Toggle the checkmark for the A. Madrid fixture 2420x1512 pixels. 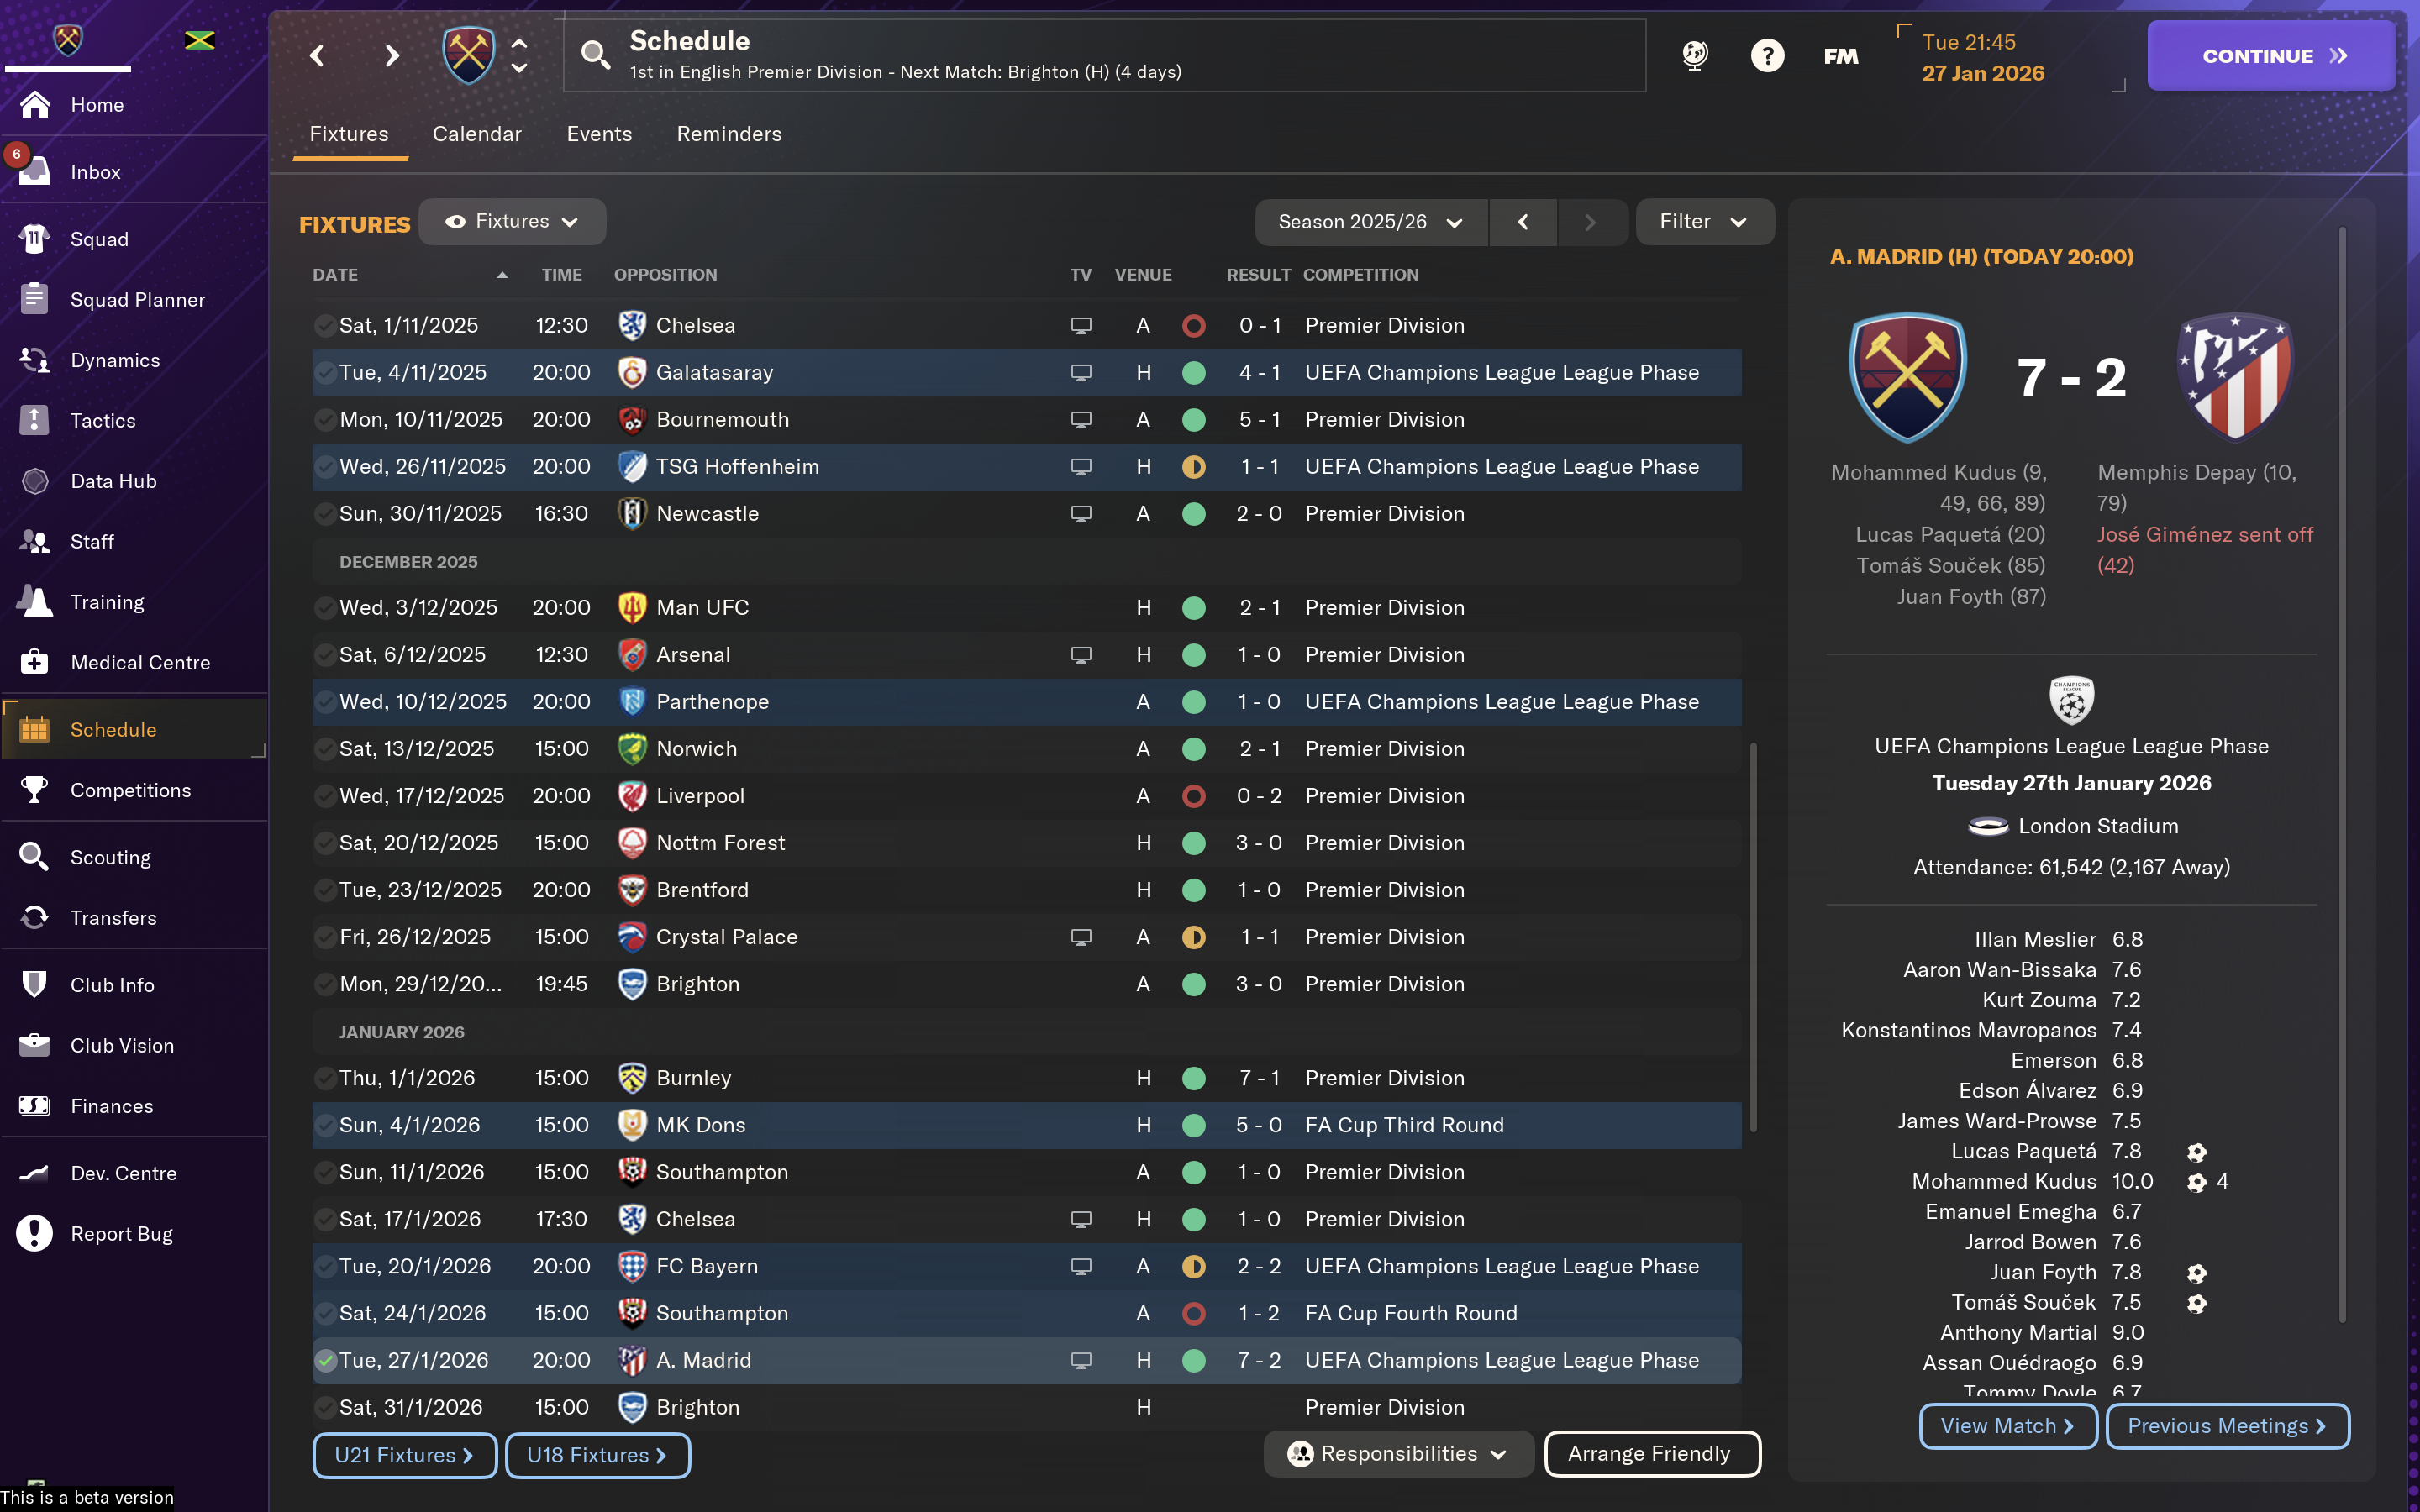point(325,1360)
